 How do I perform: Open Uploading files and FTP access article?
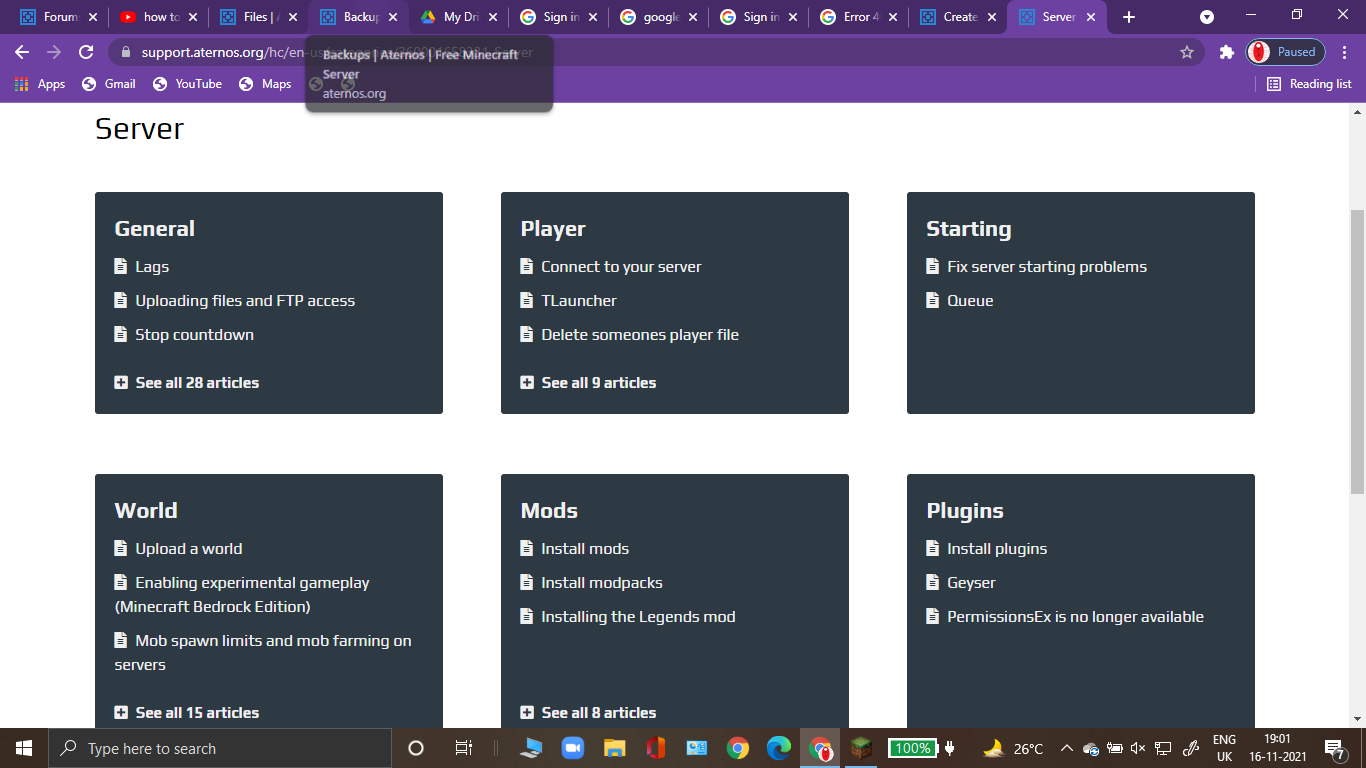(x=245, y=301)
